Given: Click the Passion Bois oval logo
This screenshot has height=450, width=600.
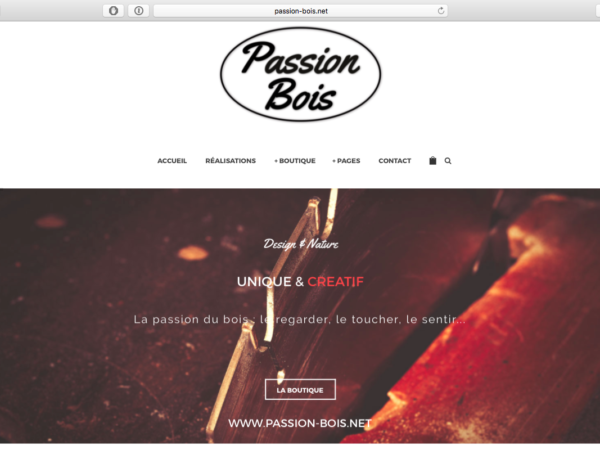Looking at the screenshot, I should point(300,74).
